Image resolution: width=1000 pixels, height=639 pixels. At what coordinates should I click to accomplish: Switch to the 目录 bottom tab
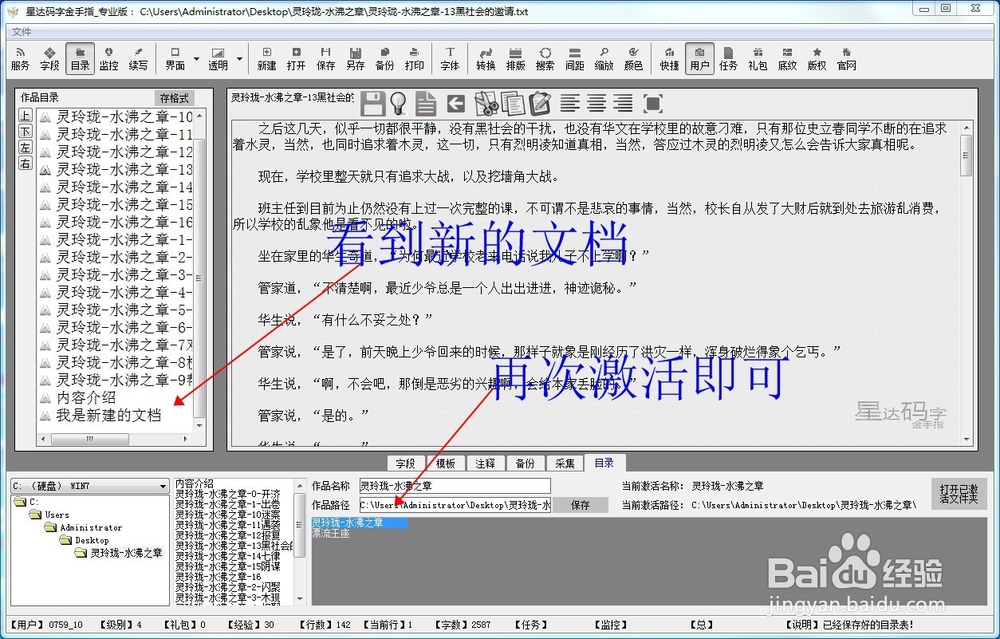coord(604,463)
